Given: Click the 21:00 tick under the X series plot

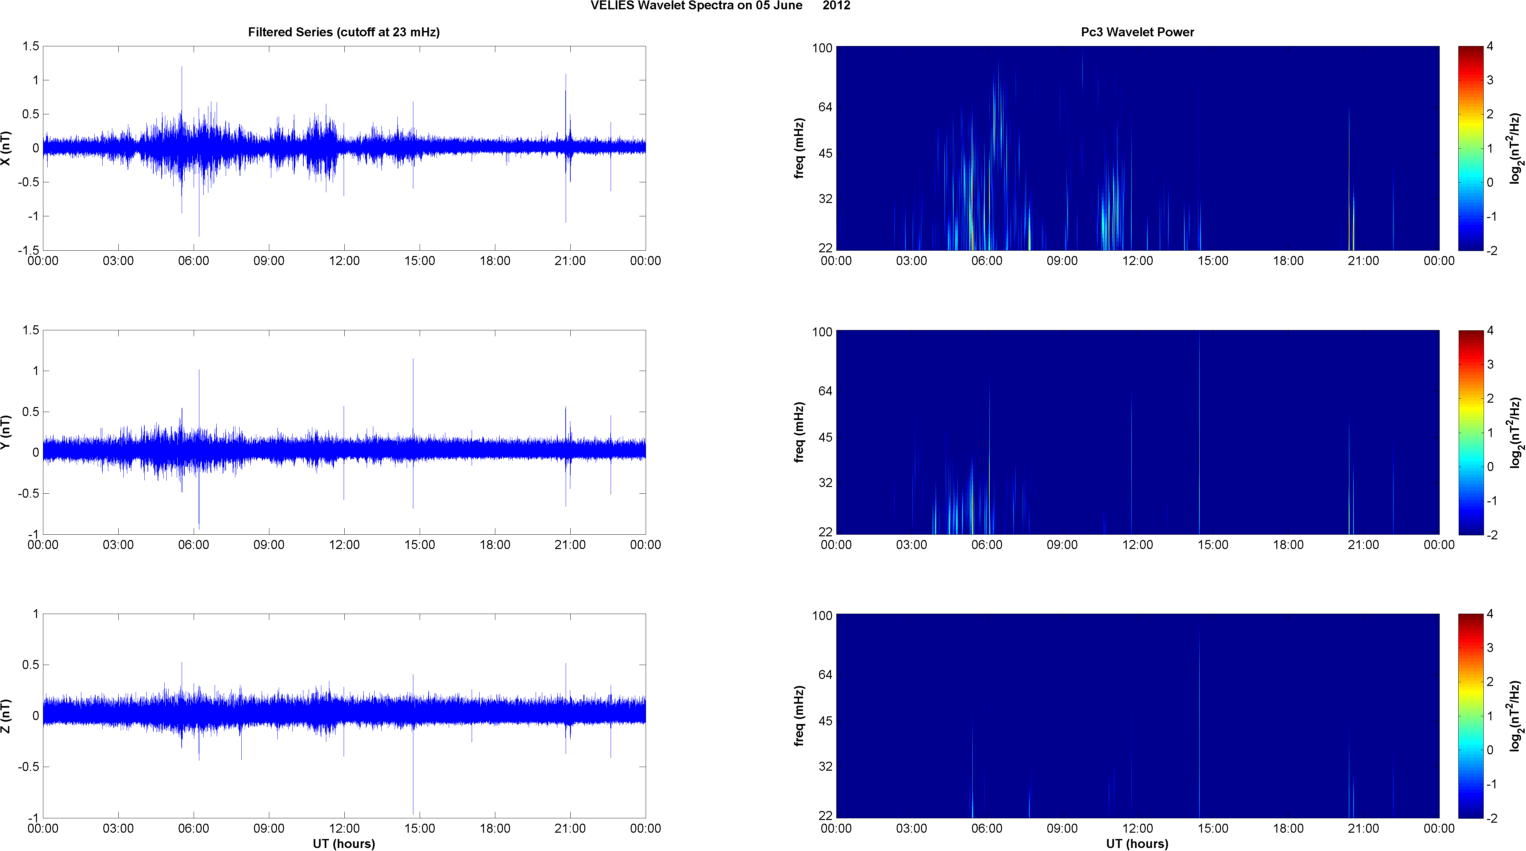Looking at the screenshot, I should (x=570, y=261).
